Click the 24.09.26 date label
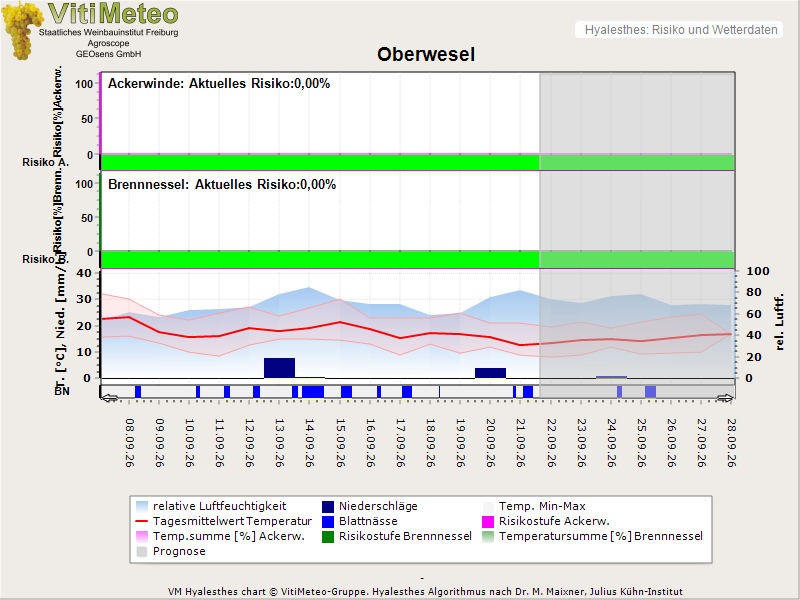 [x=611, y=443]
